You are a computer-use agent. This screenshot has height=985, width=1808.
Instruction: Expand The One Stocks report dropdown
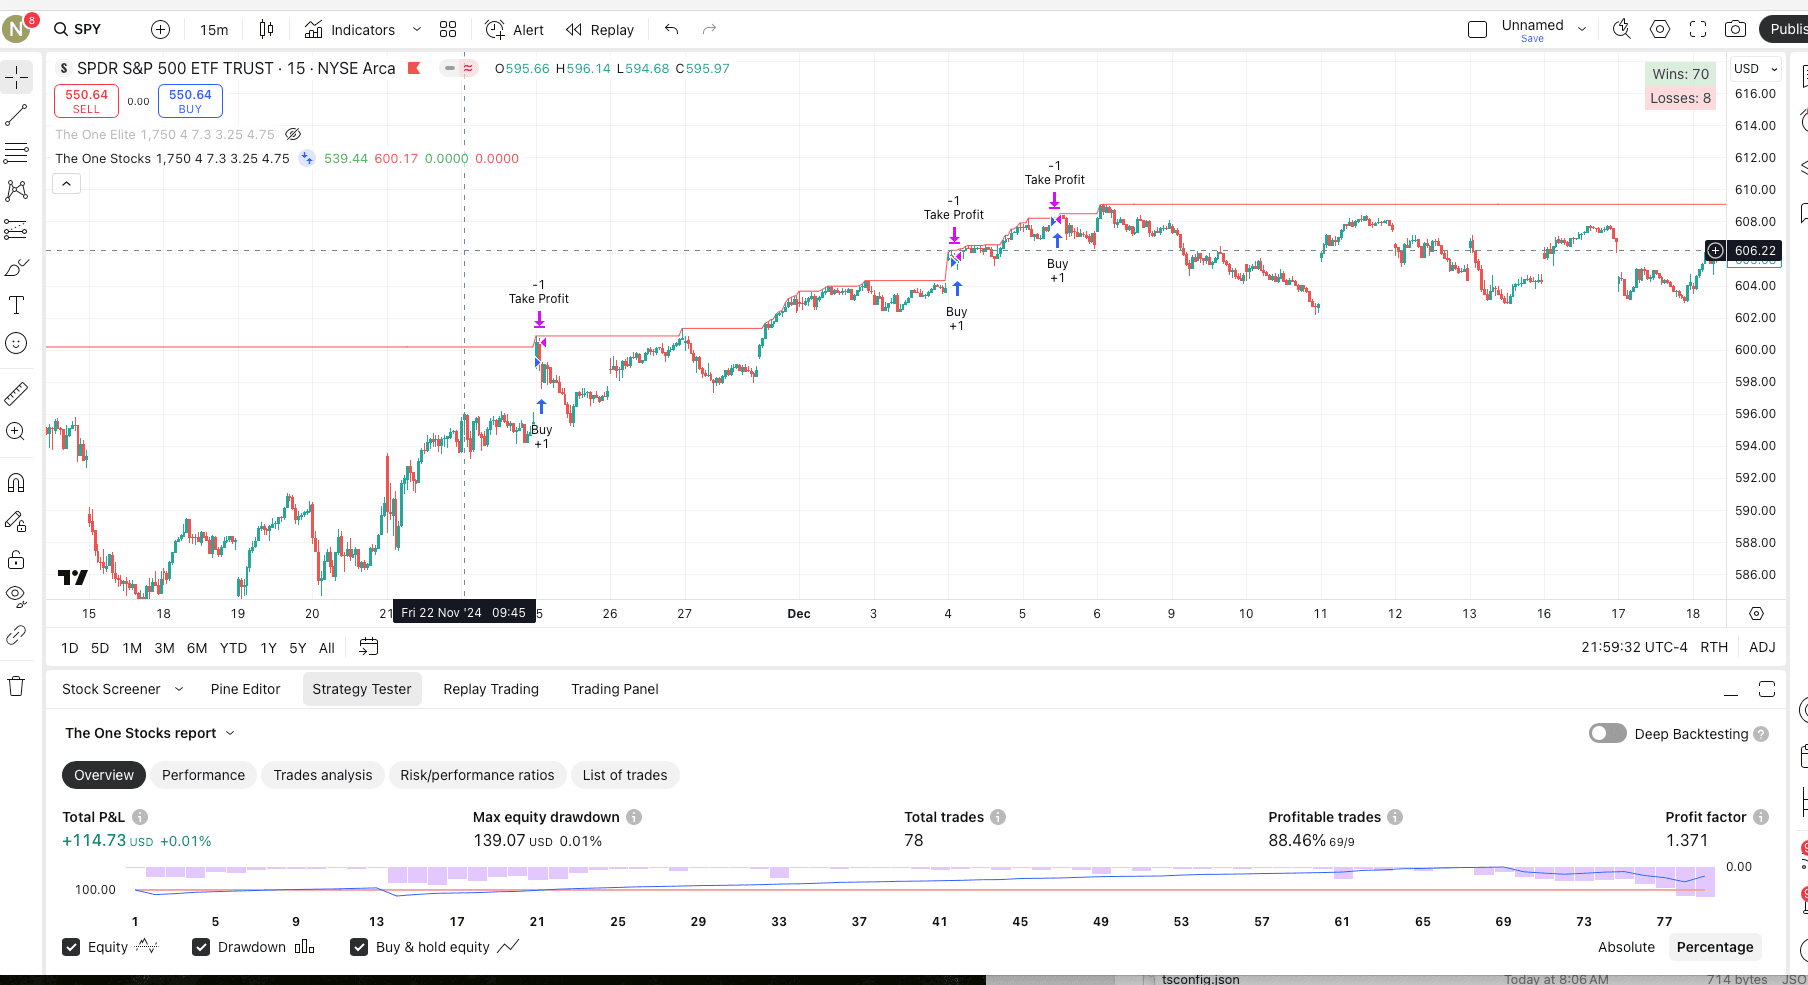click(x=230, y=733)
